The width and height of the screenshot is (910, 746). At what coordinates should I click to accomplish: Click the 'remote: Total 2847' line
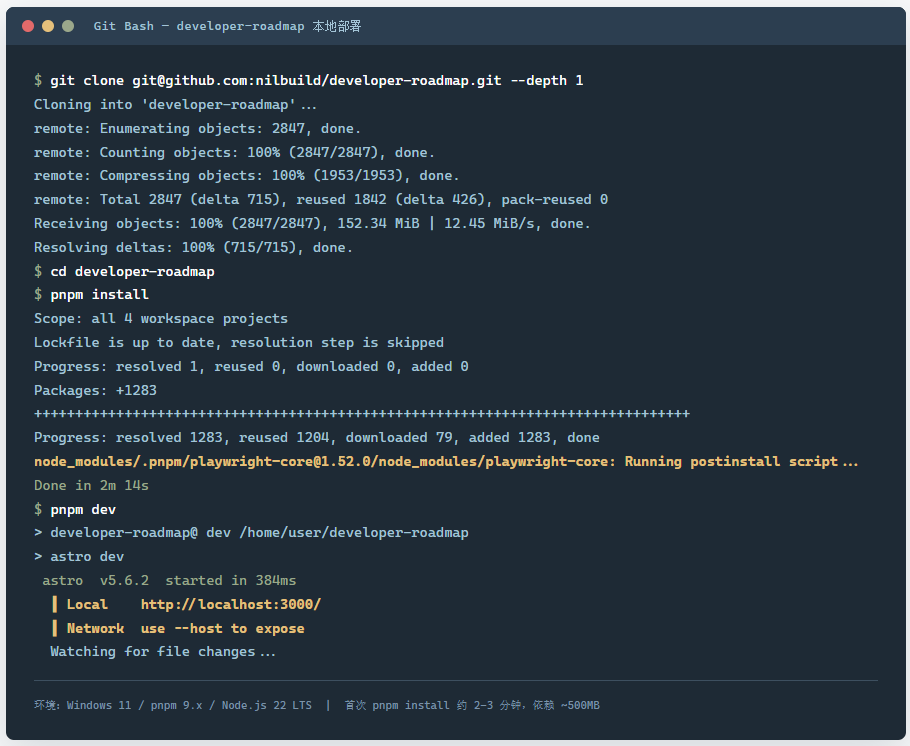321,200
